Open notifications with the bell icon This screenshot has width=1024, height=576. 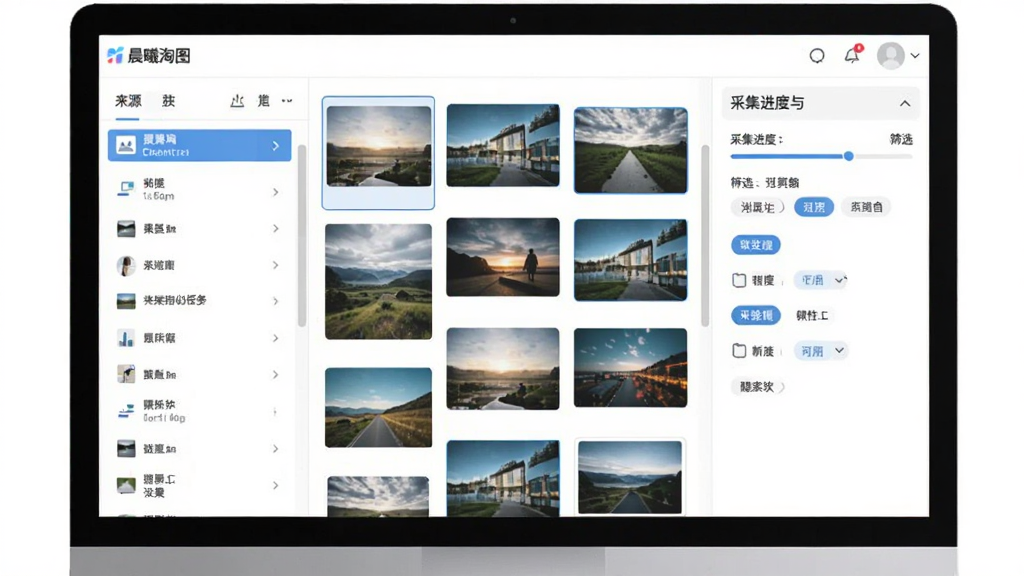852,55
